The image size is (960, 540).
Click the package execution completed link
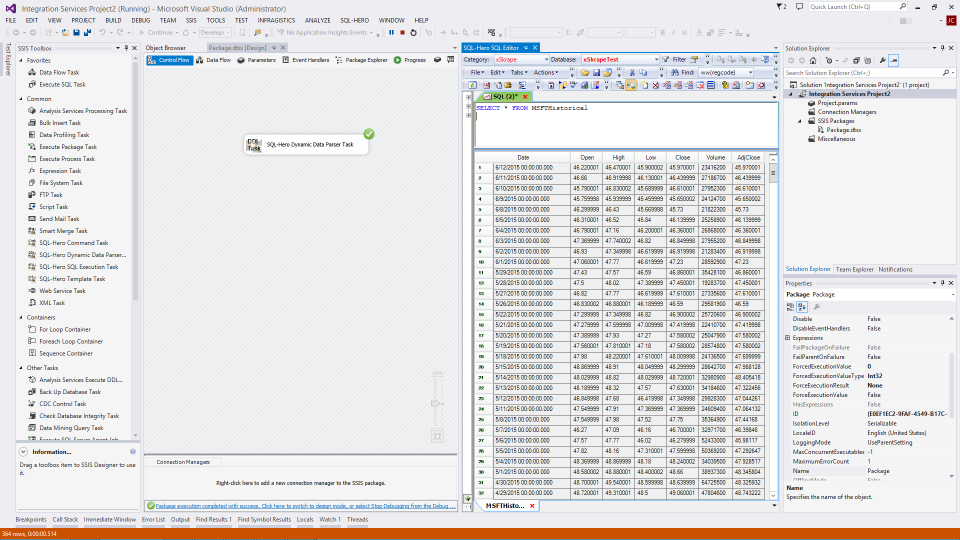pyautogui.click(x=306, y=506)
